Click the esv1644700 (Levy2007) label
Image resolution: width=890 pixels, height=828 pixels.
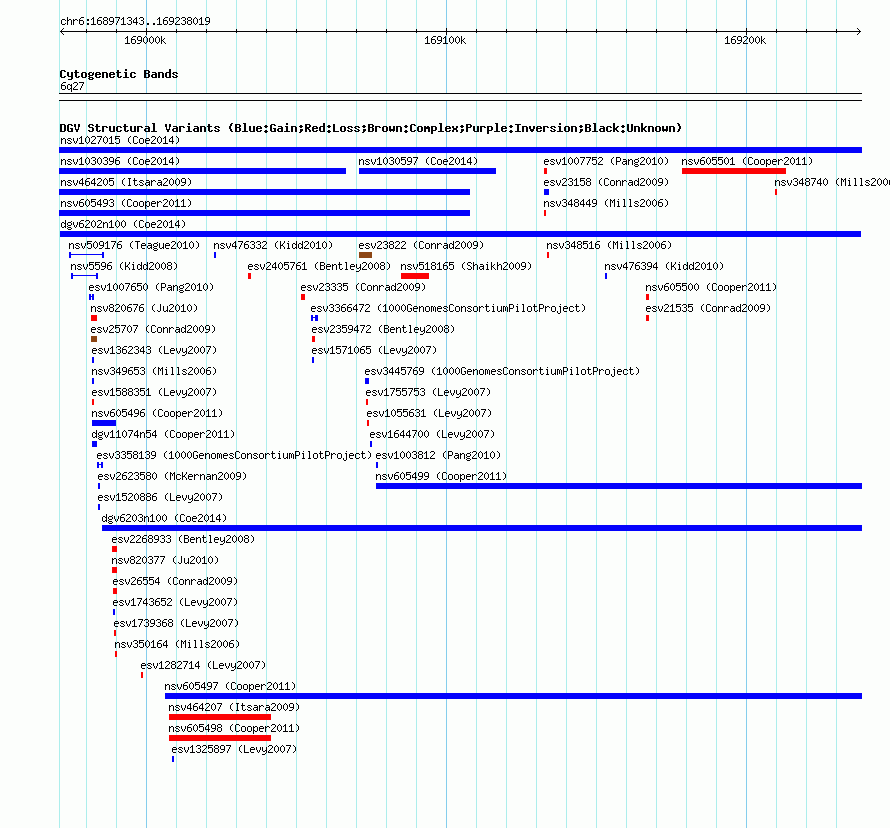433,434
